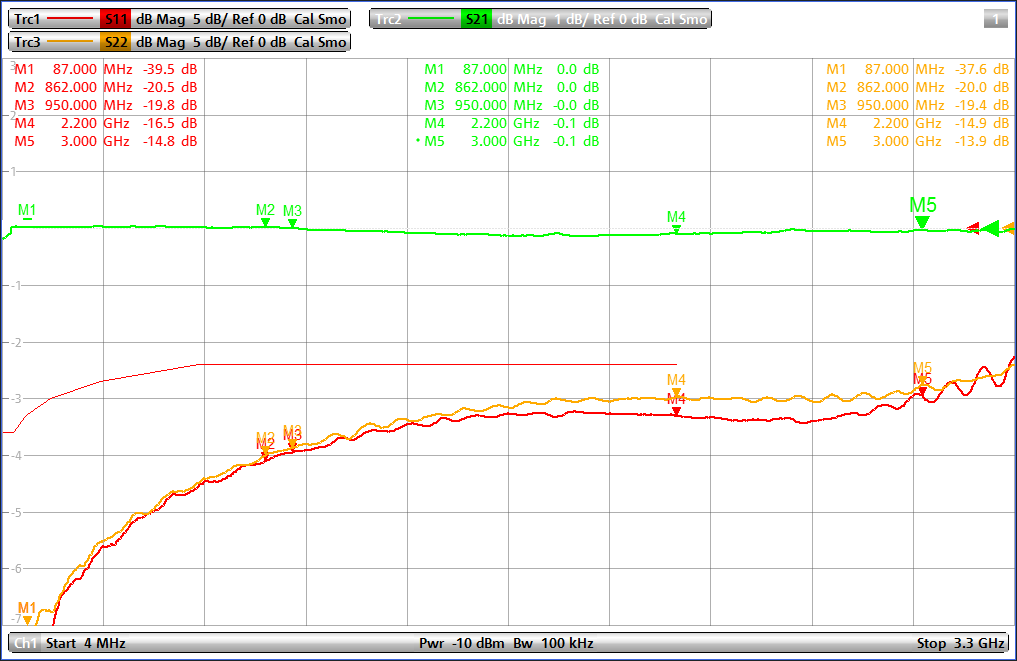Click the diagram number 1 box
Screen dimensions: 1017x661
[994, 19]
